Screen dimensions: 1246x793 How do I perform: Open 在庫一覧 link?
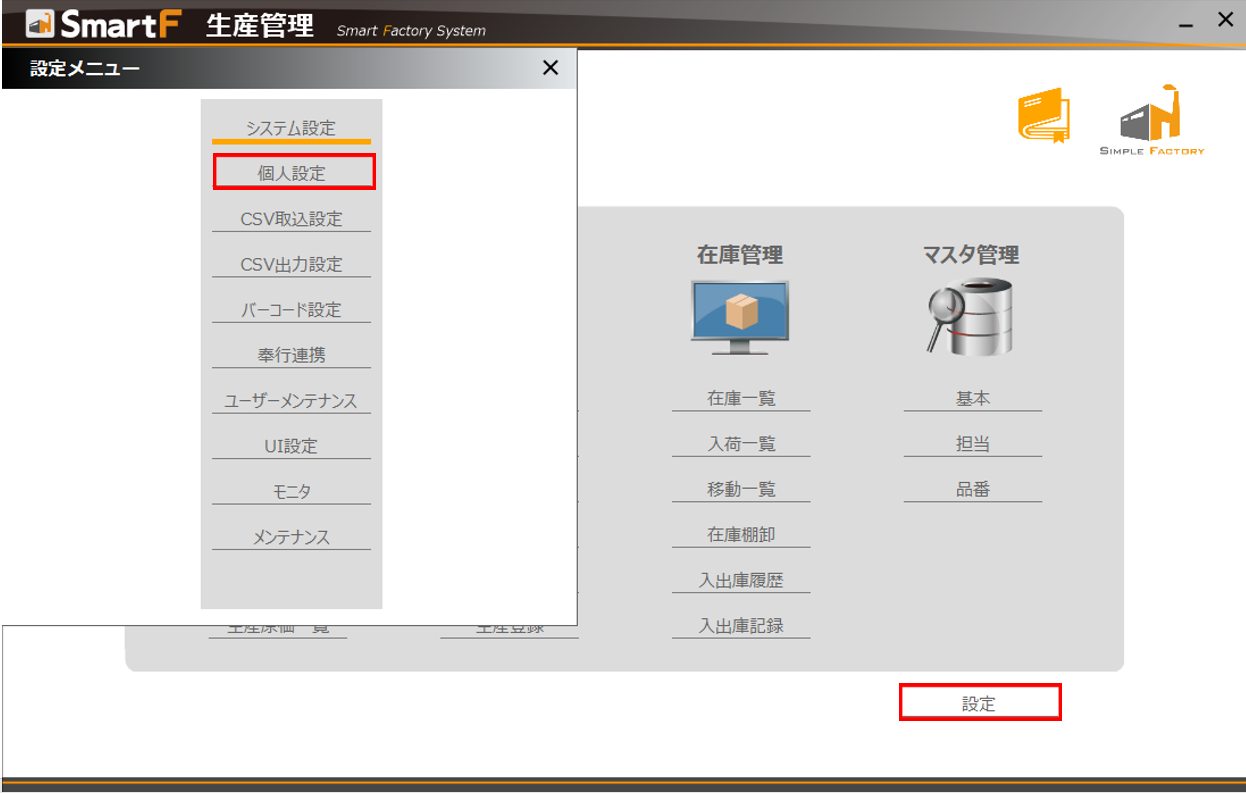coord(741,398)
